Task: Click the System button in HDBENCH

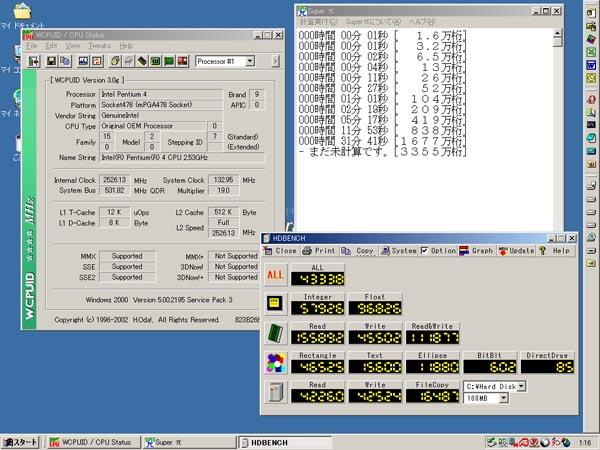Action: pos(399,251)
